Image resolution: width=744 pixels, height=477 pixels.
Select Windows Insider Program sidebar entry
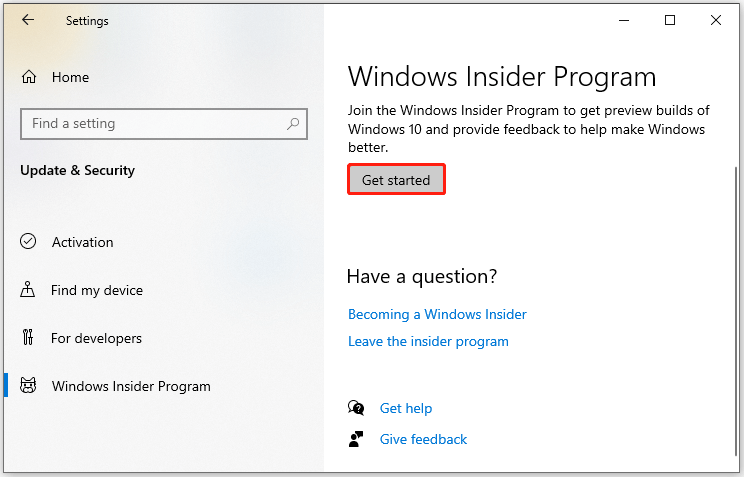131,386
